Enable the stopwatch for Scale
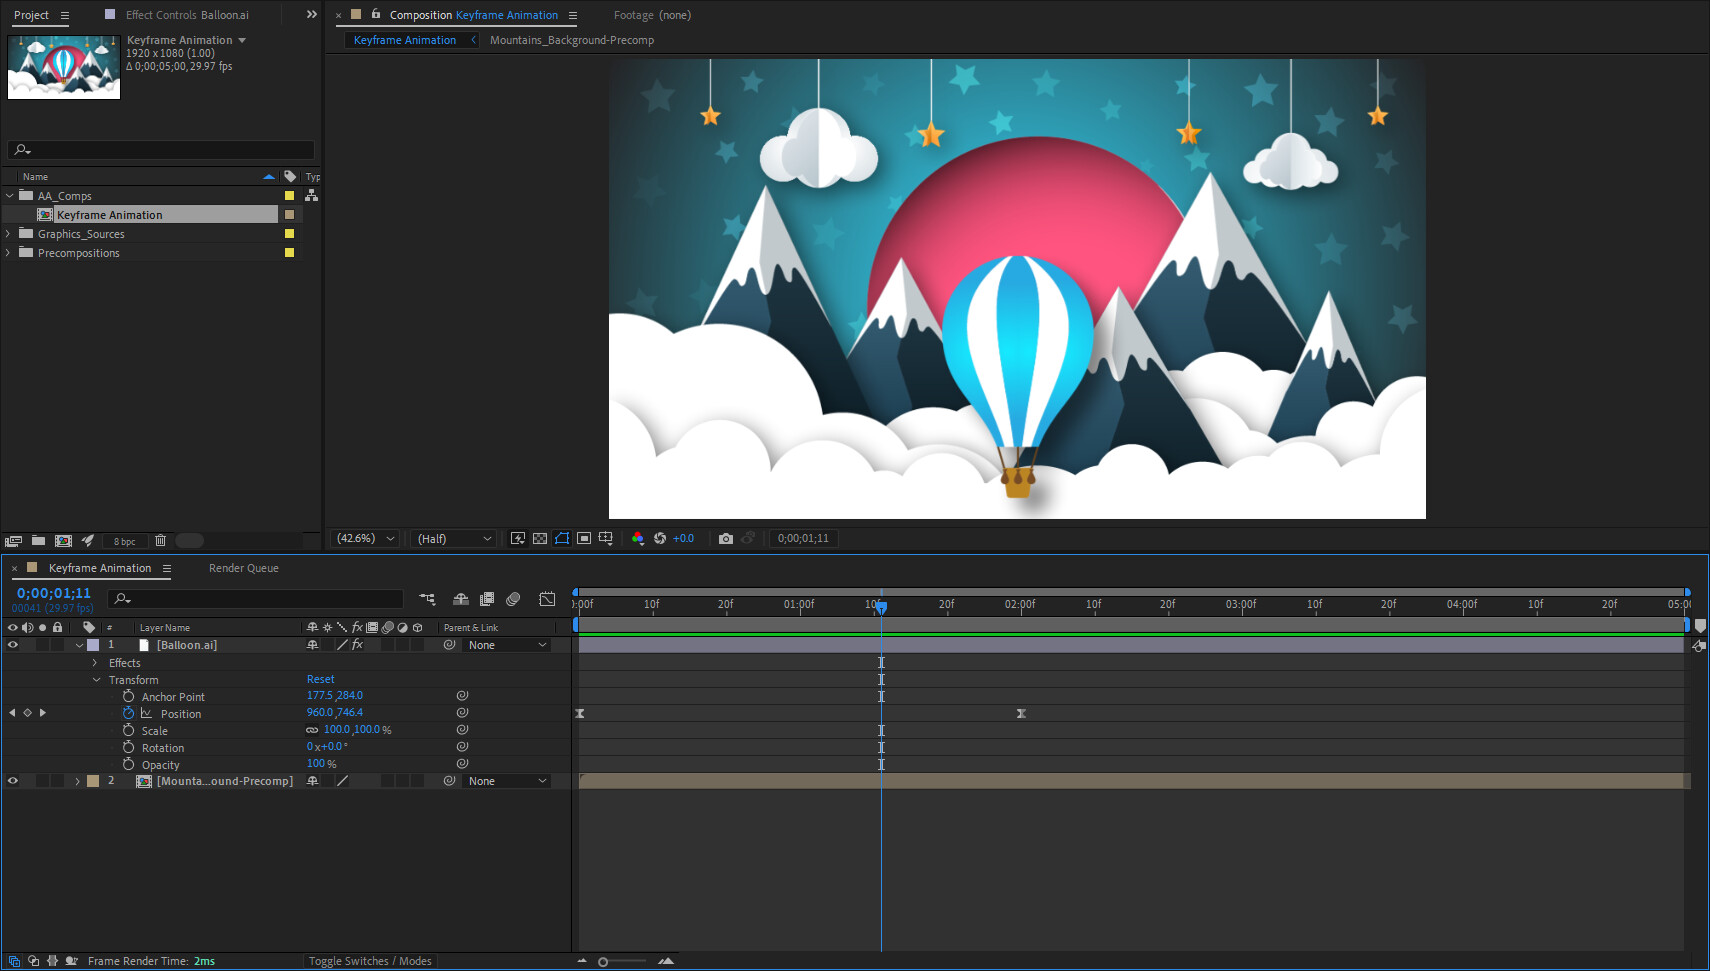Image resolution: width=1710 pixels, height=971 pixels. pyautogui.click(x=128, y=730)
